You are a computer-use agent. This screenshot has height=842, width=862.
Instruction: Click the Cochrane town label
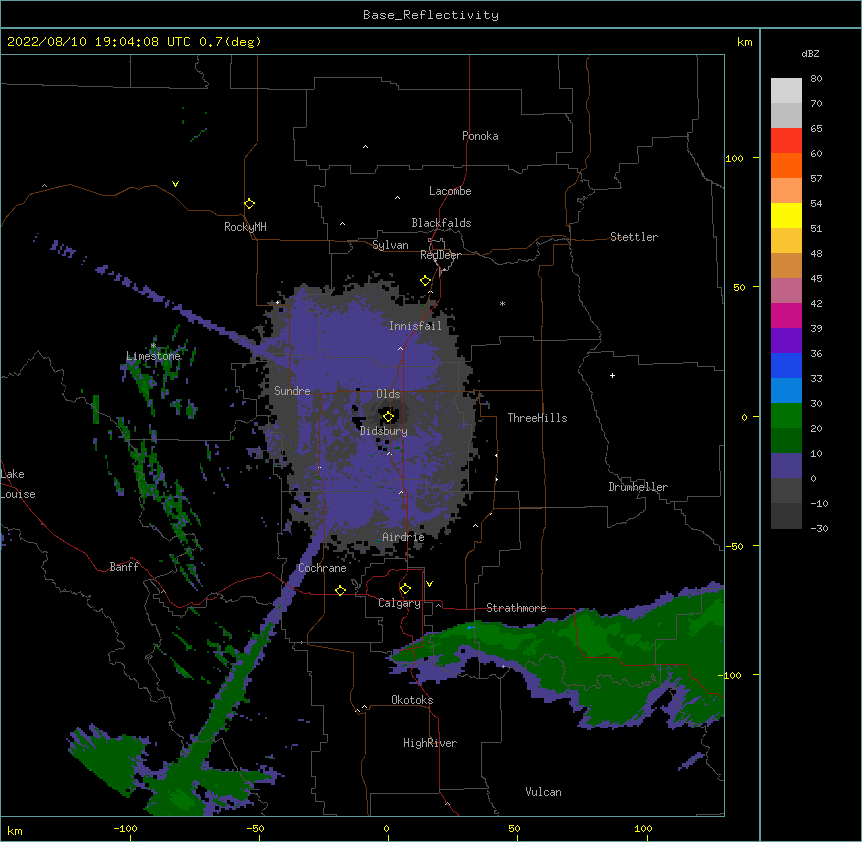pos(322,568)
